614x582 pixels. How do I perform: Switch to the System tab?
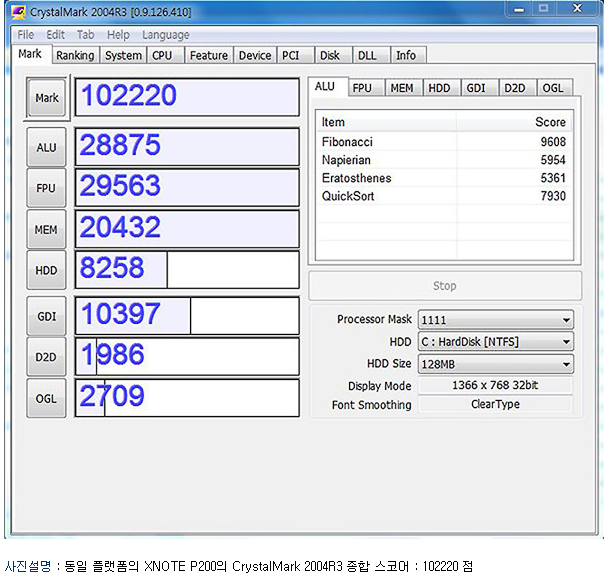(123, 56)
